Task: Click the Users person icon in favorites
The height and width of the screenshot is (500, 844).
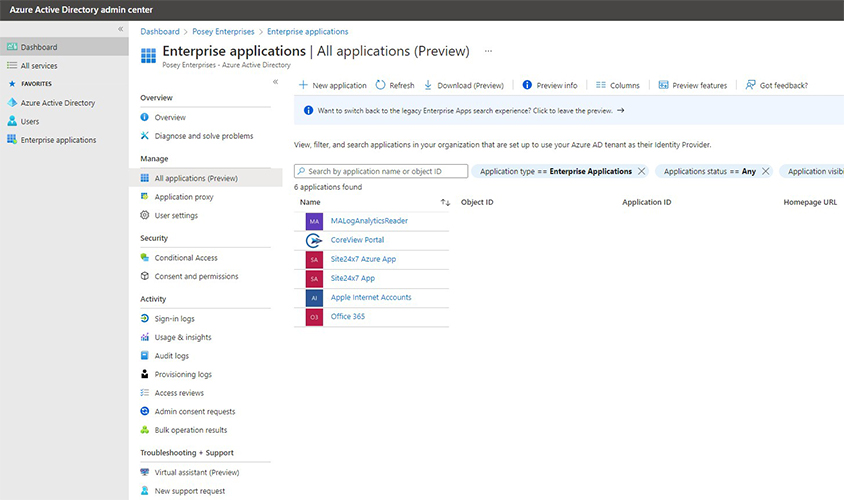Action: [x=12, y=121]
